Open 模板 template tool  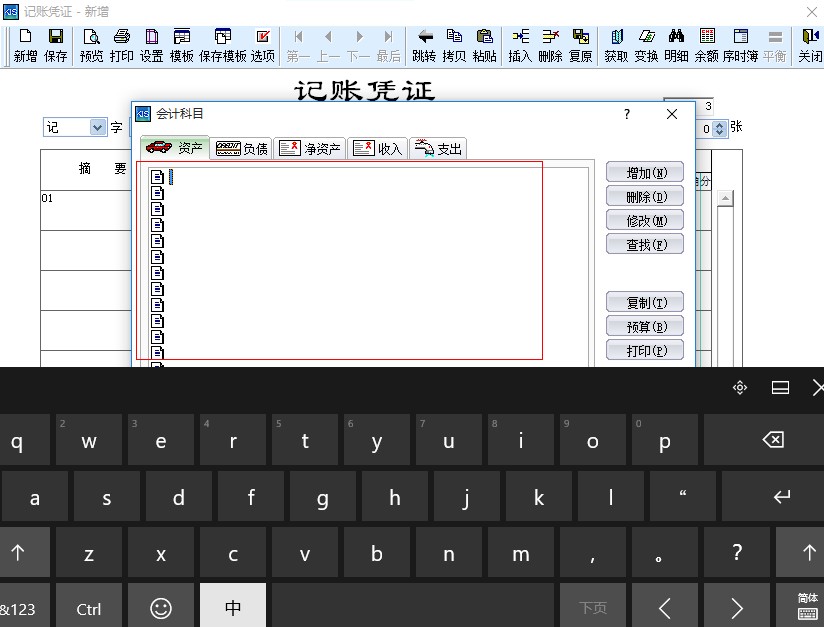pos(181,45)
